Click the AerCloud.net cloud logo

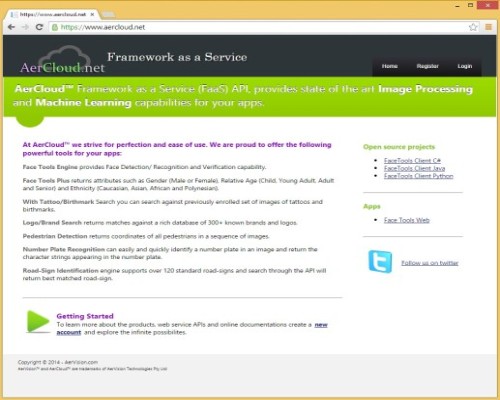pyautogui.click(x=63, y=61)
